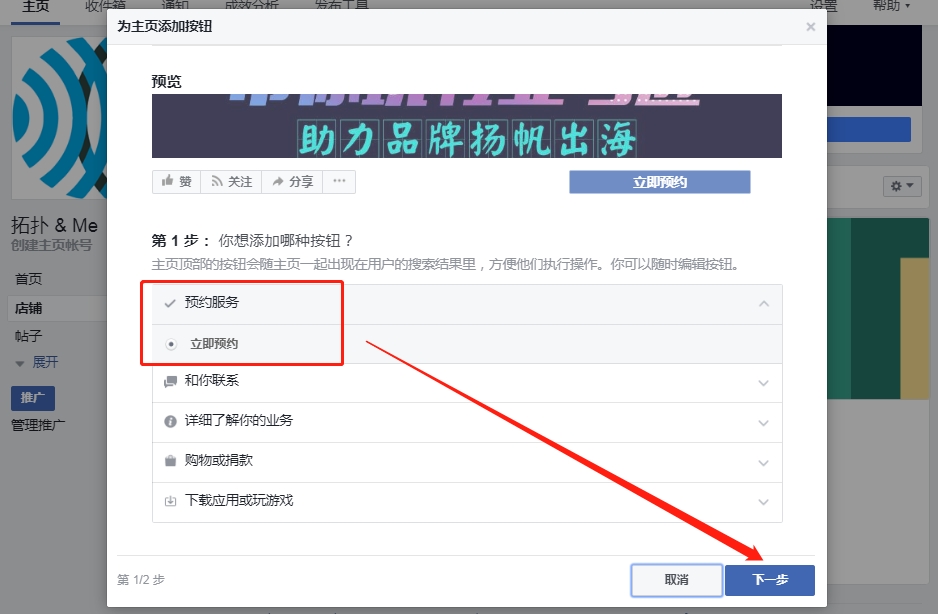
Task: Click the chat icon beside 和你联系
Action: tap(170, 381)
